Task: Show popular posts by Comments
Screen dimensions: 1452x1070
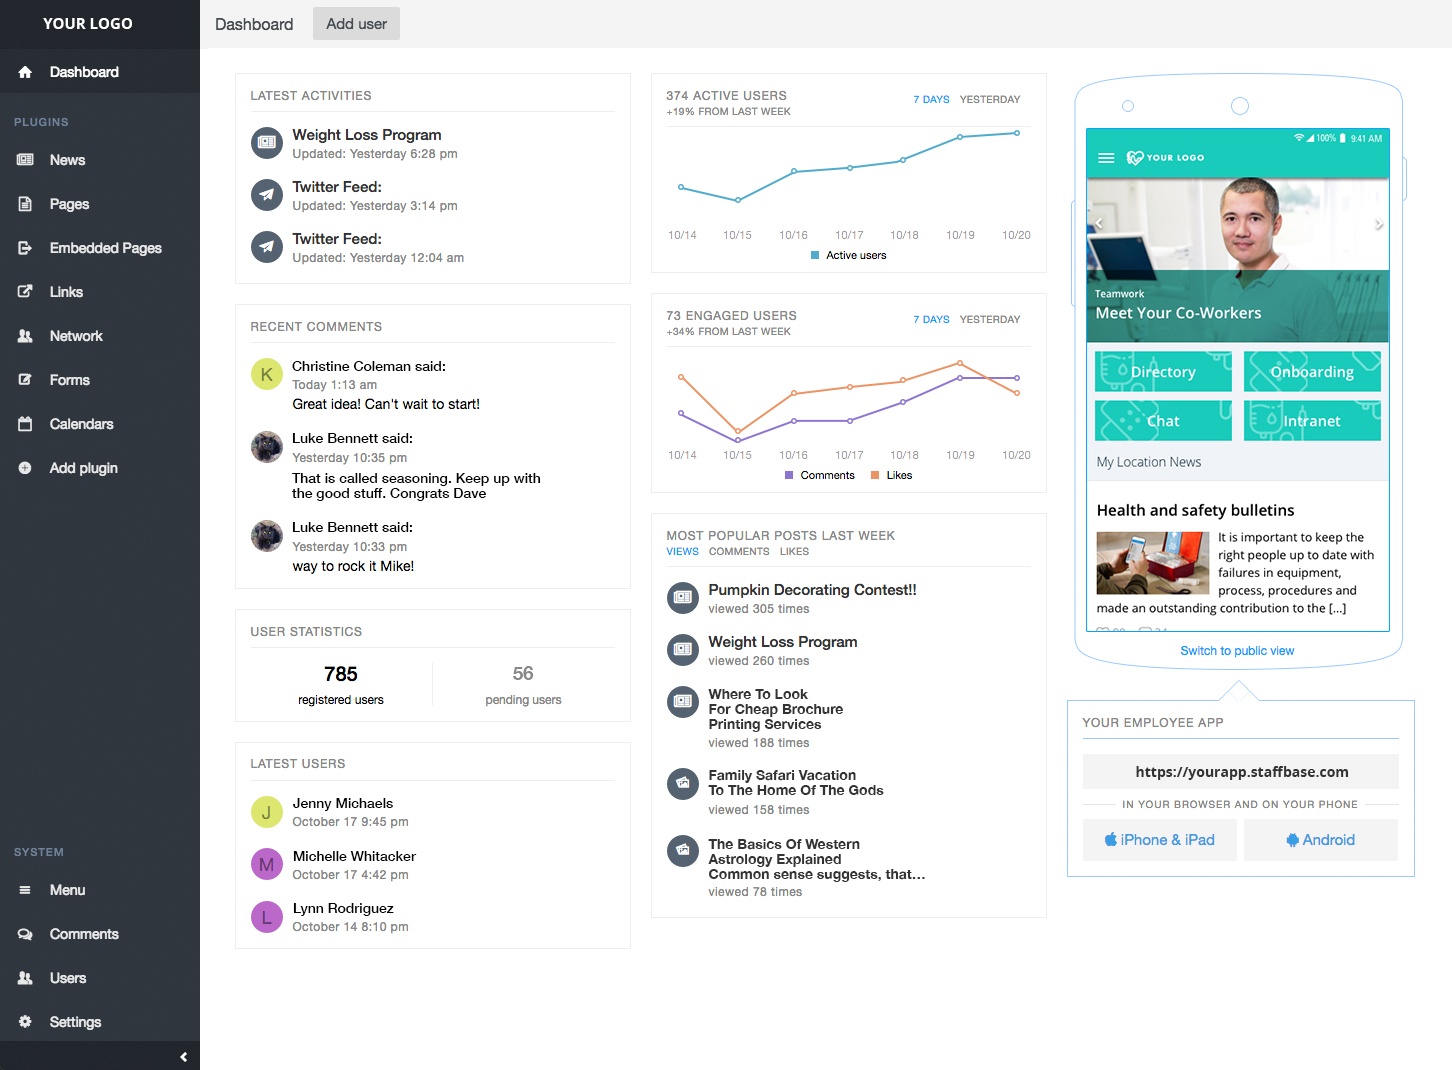Action: click(739, 552)
